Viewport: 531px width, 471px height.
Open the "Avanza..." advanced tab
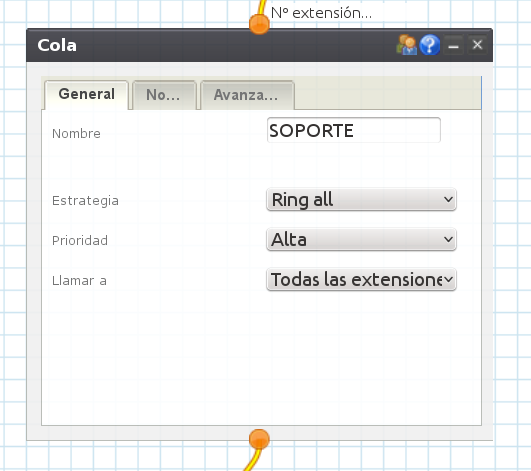click(247, 95)
